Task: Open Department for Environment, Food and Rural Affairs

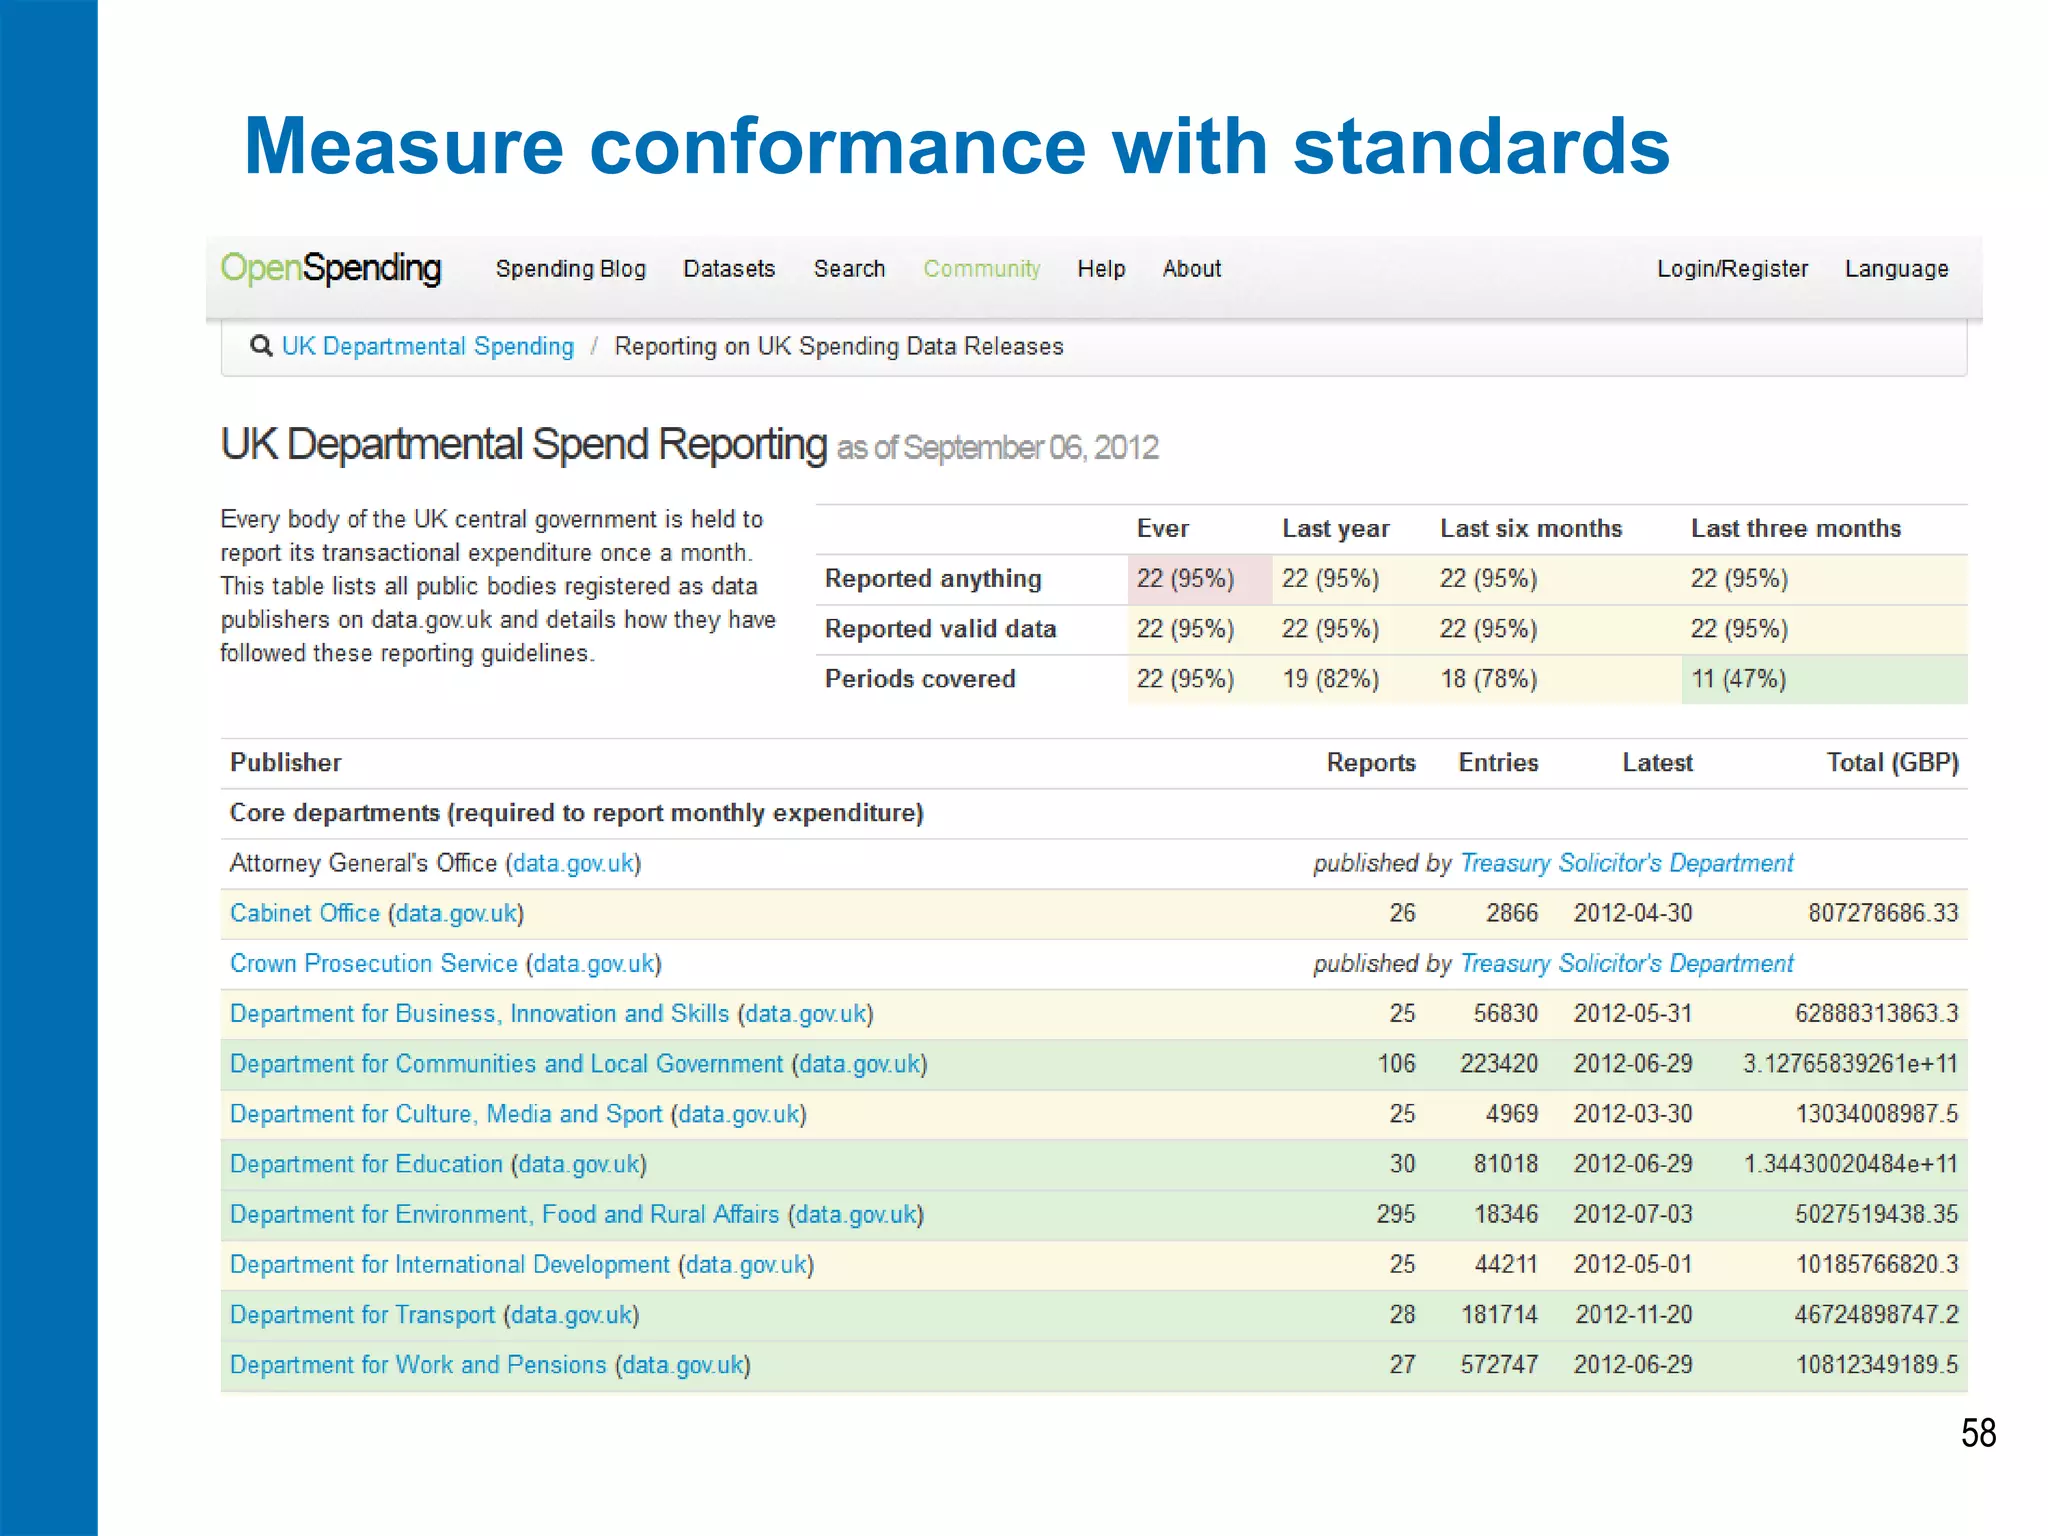Action: 505,1214
